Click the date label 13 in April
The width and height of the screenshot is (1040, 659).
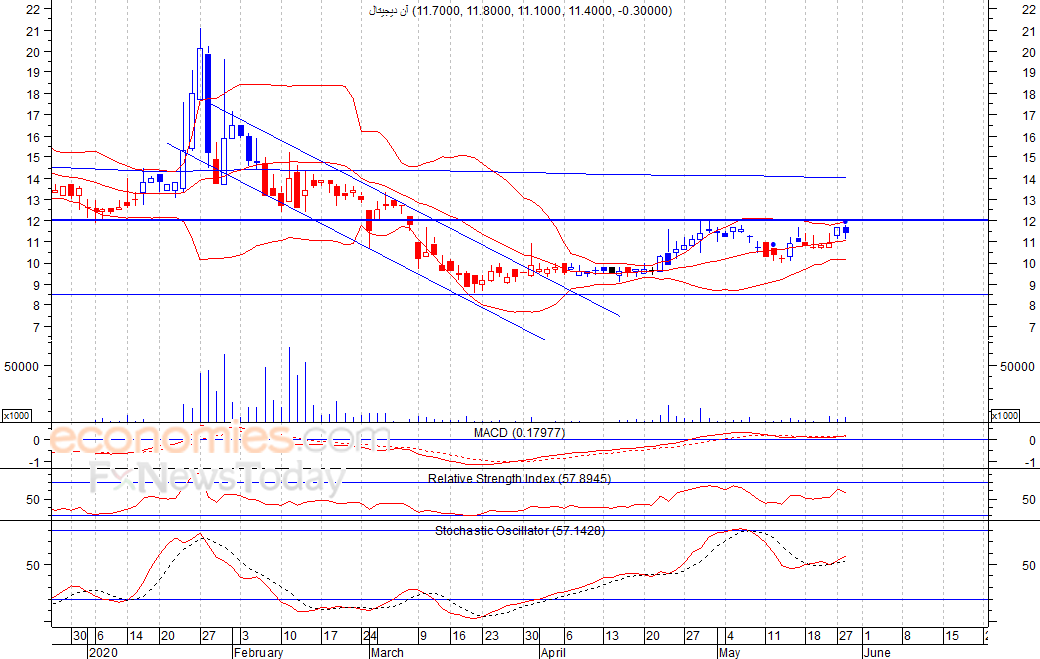pyautogui.click(x=612, y=636)
